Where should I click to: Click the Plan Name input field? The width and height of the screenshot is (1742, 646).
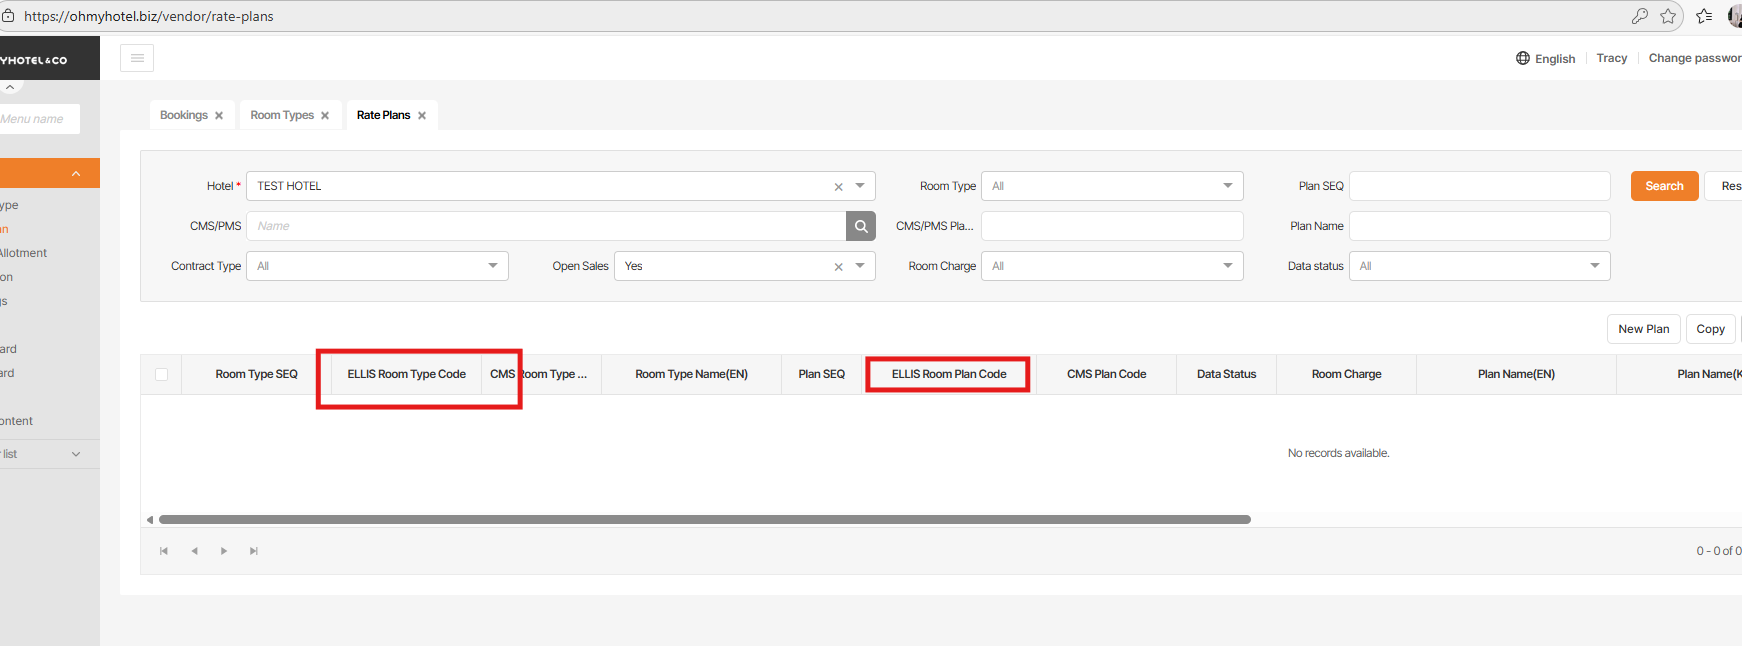coord(1479,226)
